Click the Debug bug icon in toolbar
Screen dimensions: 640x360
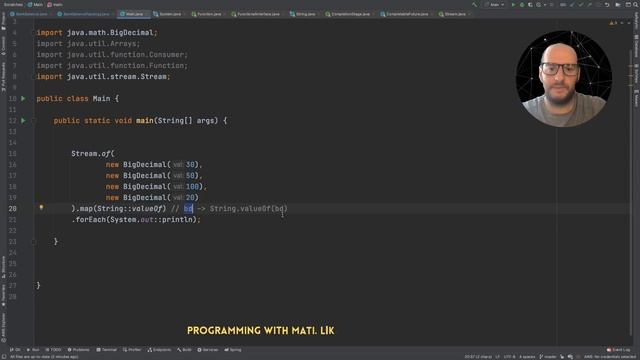(x=522, y=4)
